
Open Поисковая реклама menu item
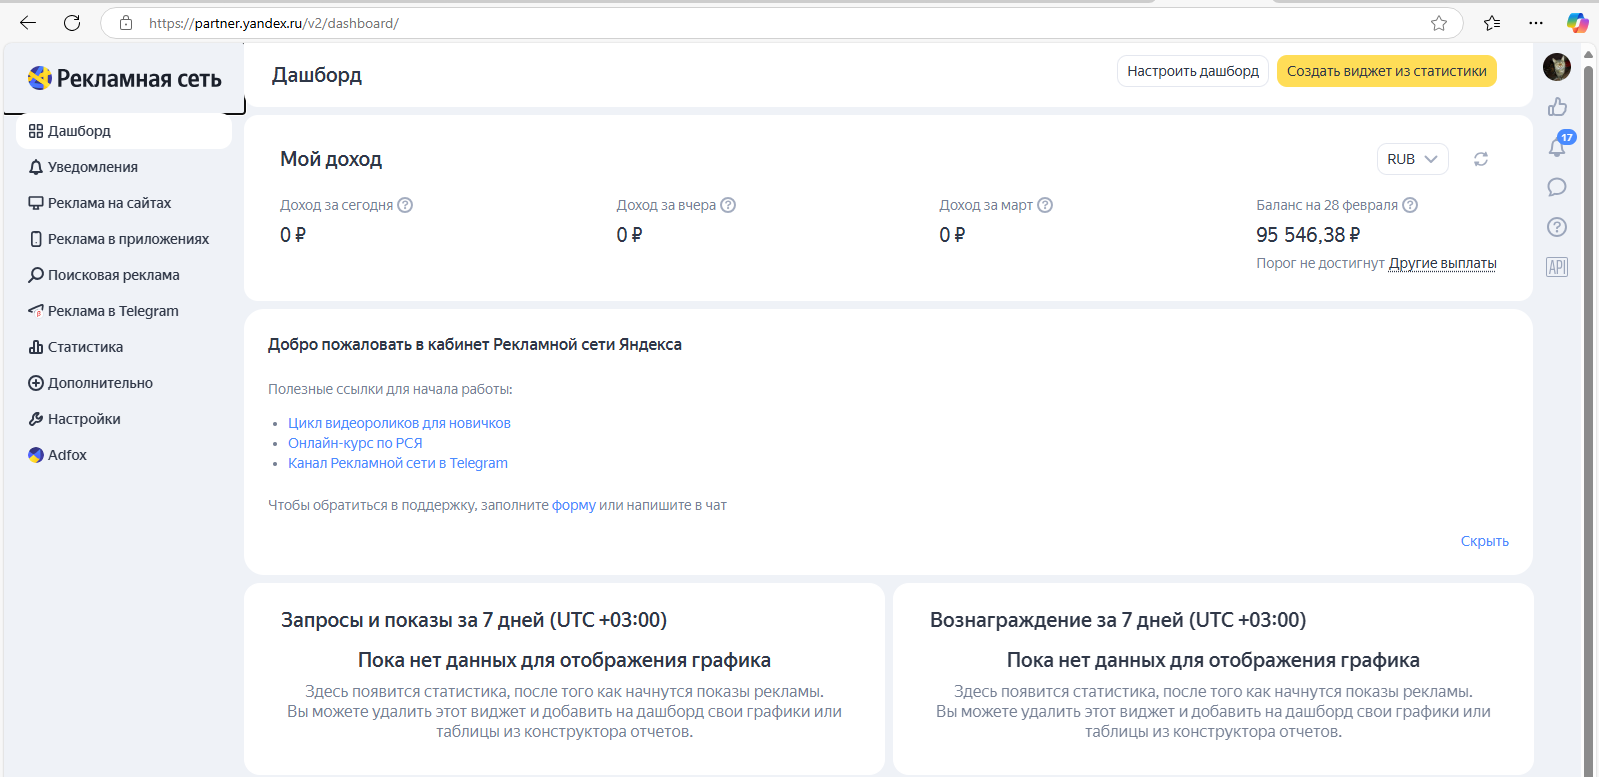click(124, 275)
